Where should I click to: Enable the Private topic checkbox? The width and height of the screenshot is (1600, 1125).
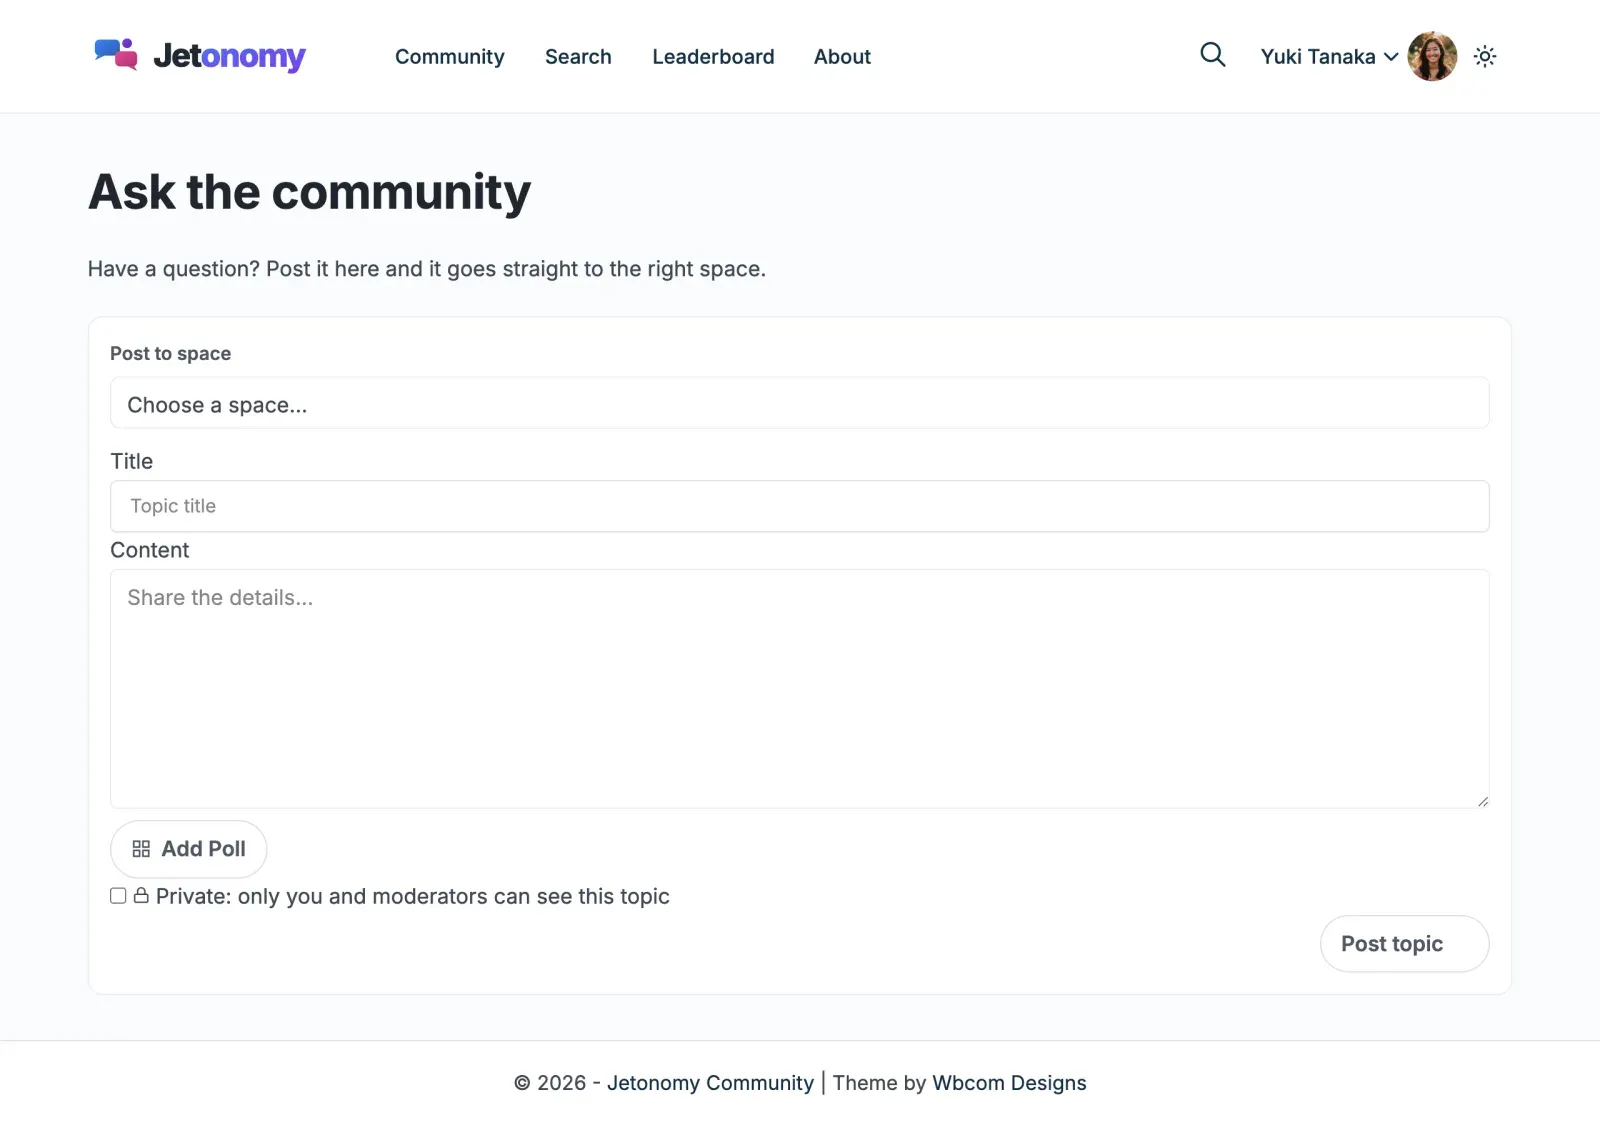[x=118, y=896]
